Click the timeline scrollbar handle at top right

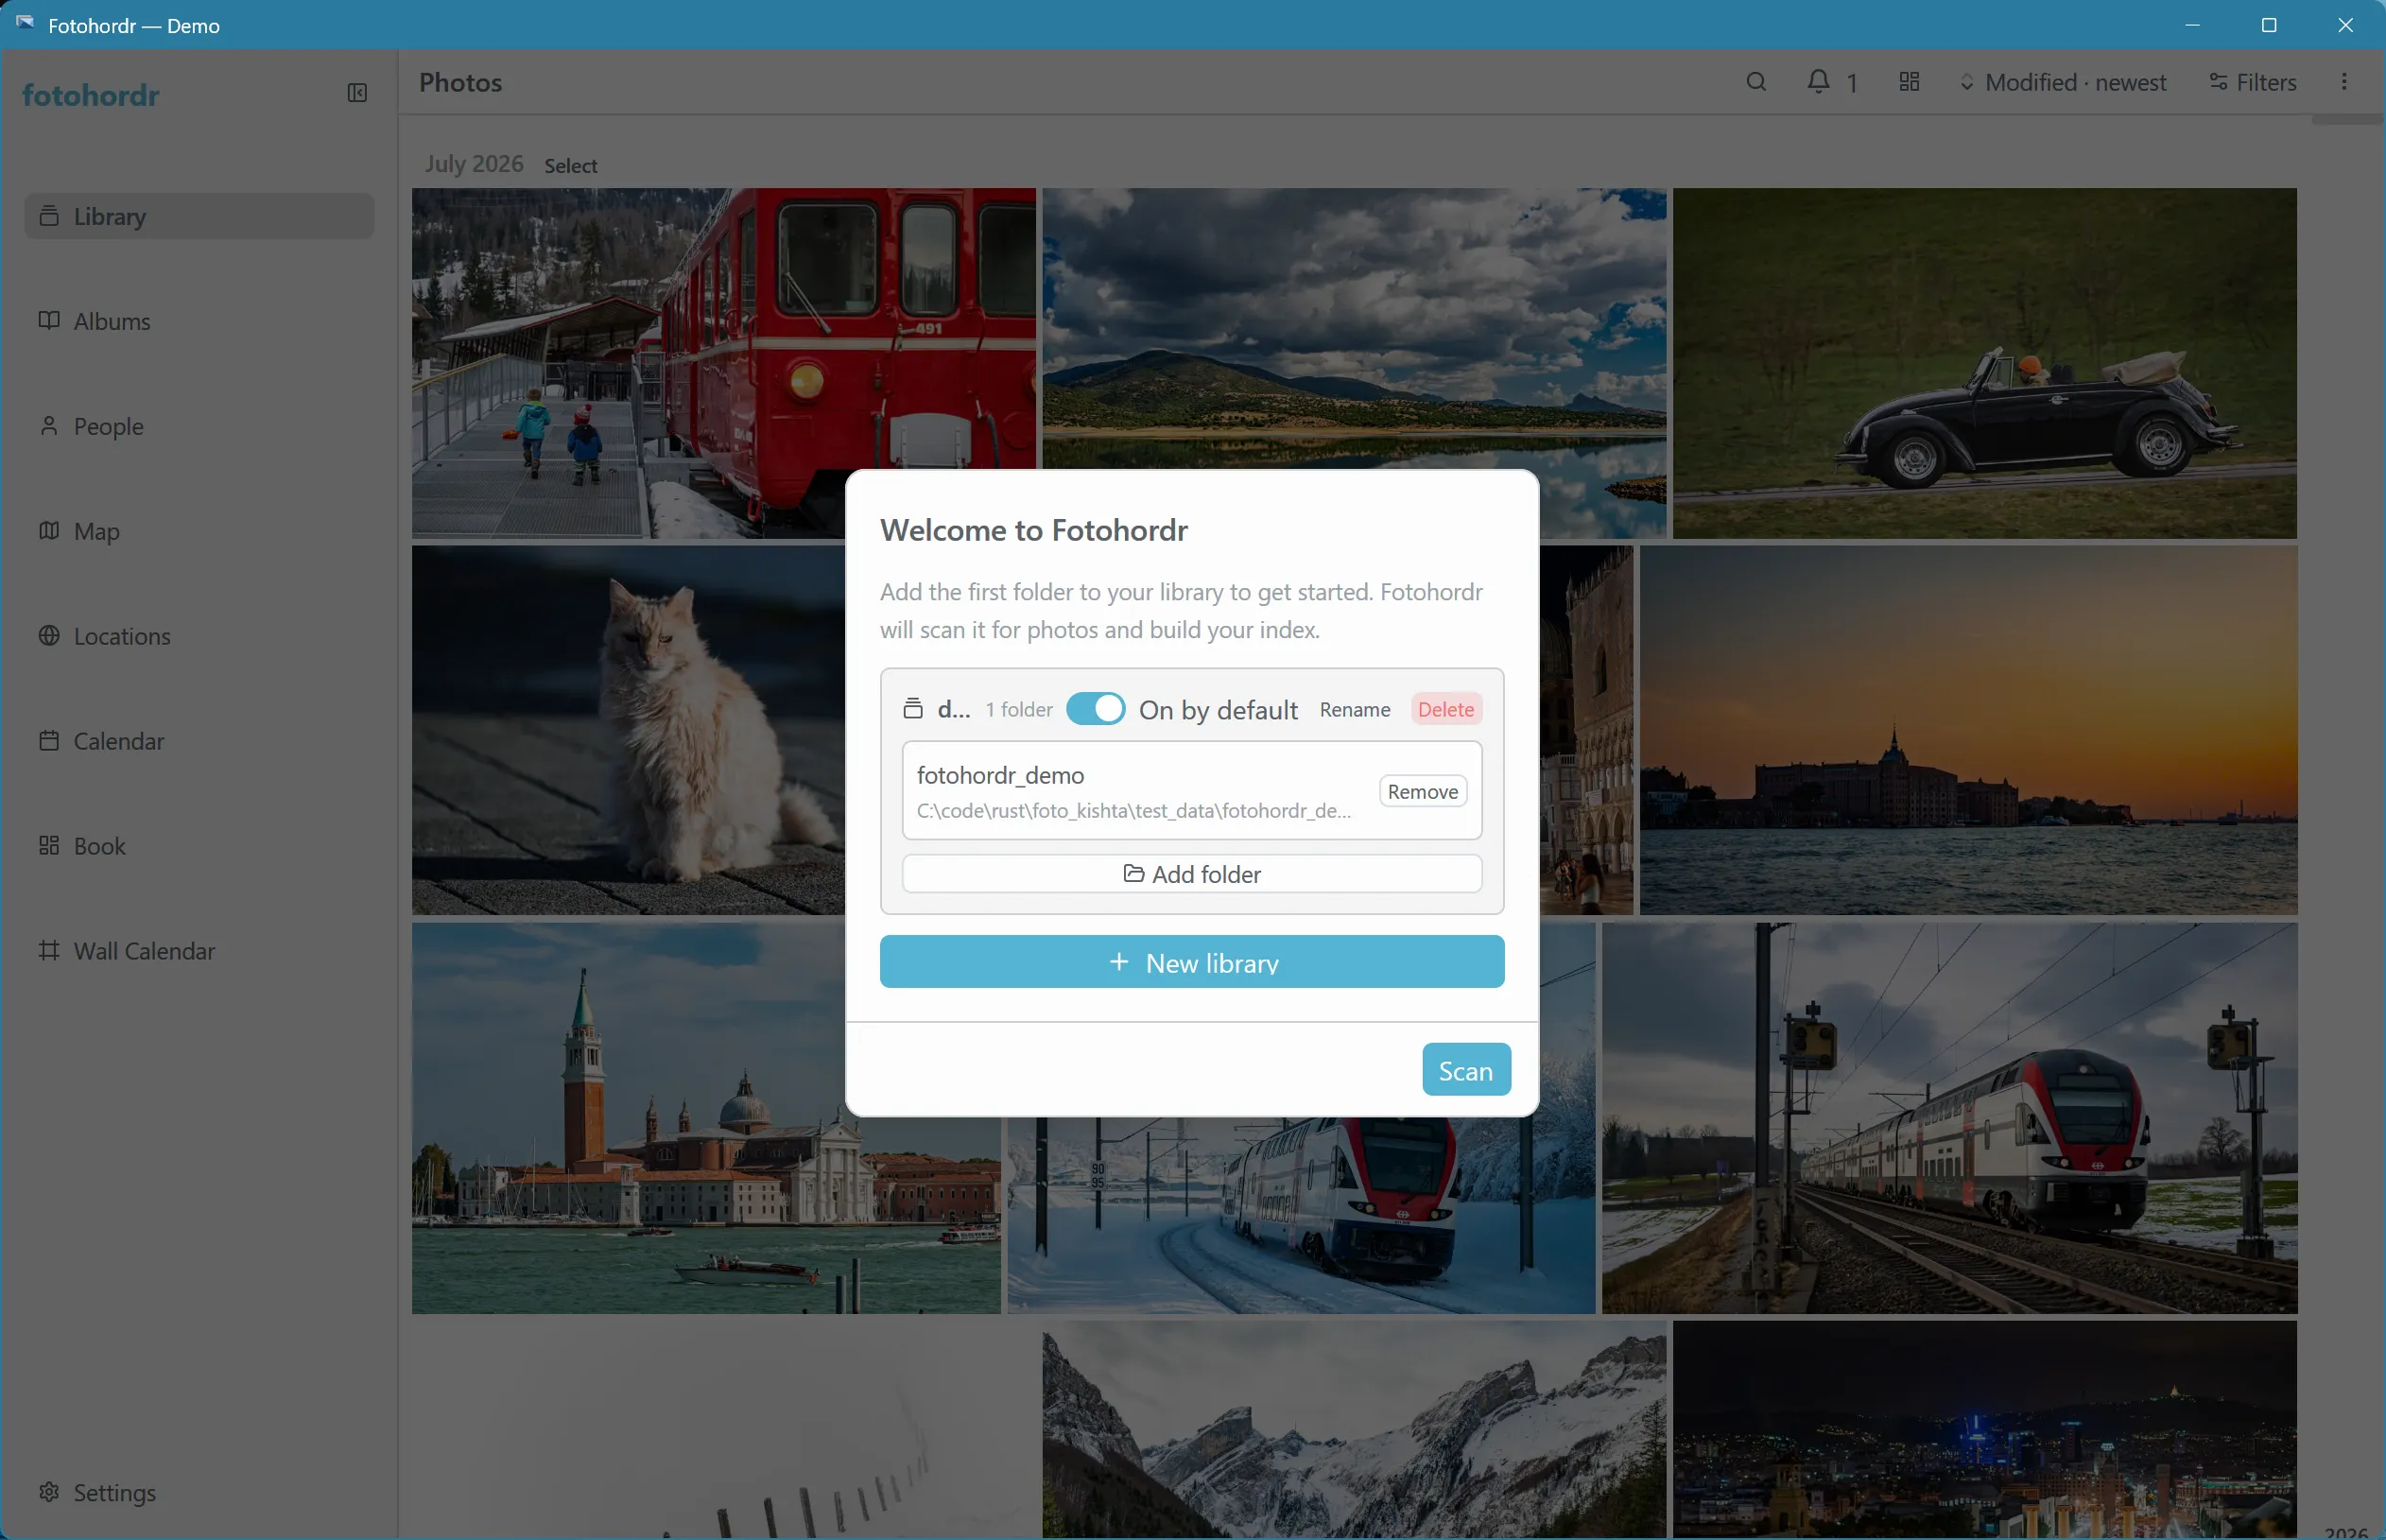tap(2346, 120)
